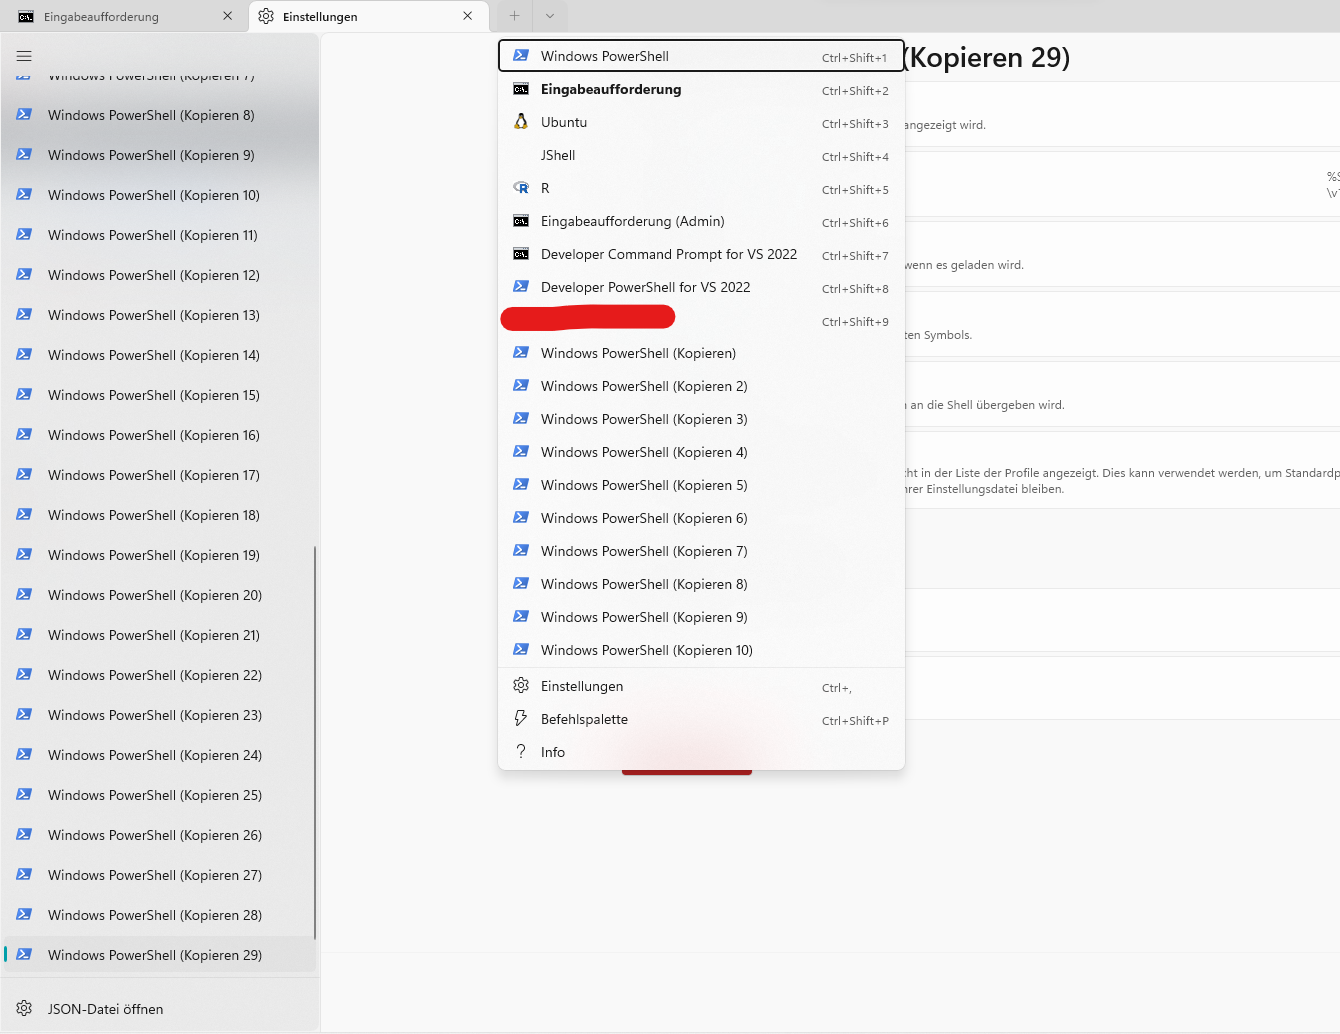The image size is (1340, 1034).
Task: Select Windows PowerShell in dropdown menu
Action: coord(701,56)
